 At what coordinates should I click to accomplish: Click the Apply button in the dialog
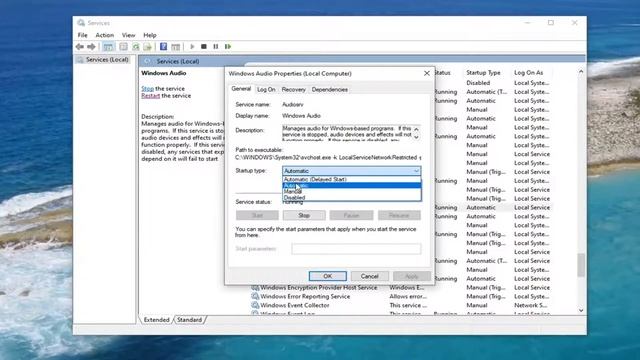point(412,276)
